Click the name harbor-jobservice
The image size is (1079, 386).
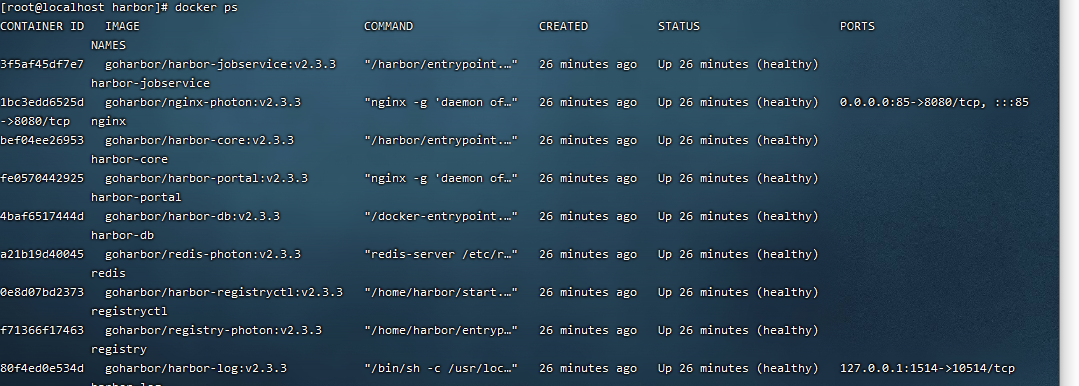pyautogui.click(x=151, y=83)
